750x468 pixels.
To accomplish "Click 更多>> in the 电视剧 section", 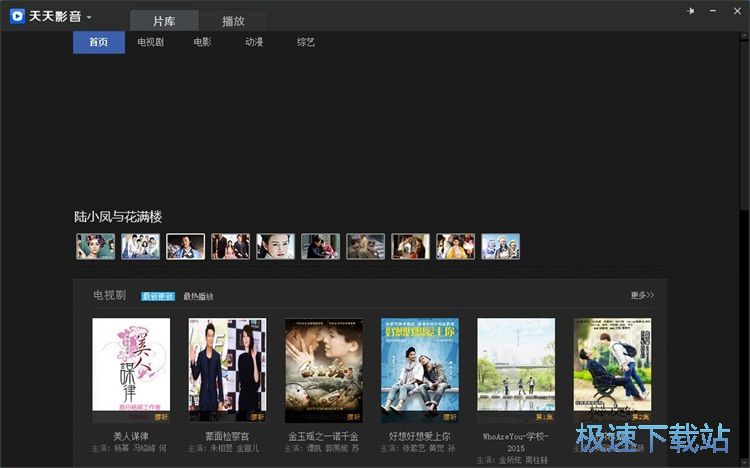I will 642,295.
